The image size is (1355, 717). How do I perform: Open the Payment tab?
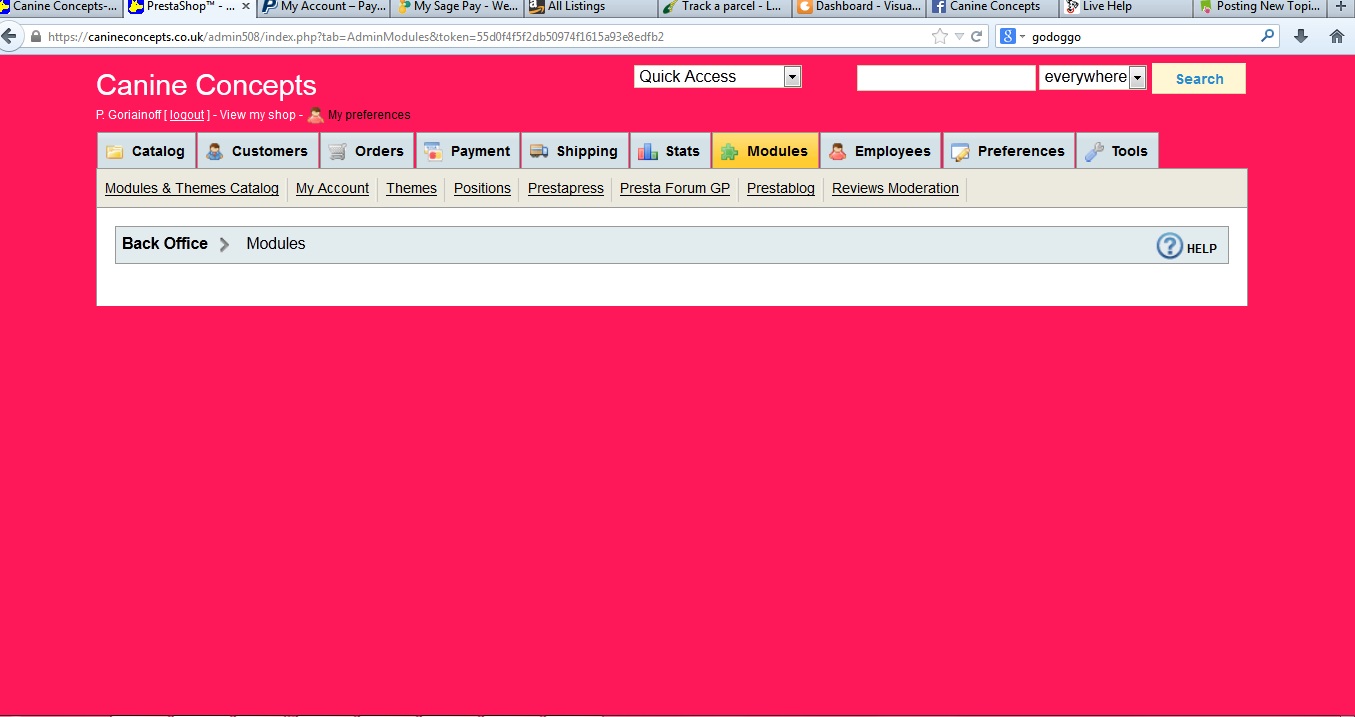point(468,151)
